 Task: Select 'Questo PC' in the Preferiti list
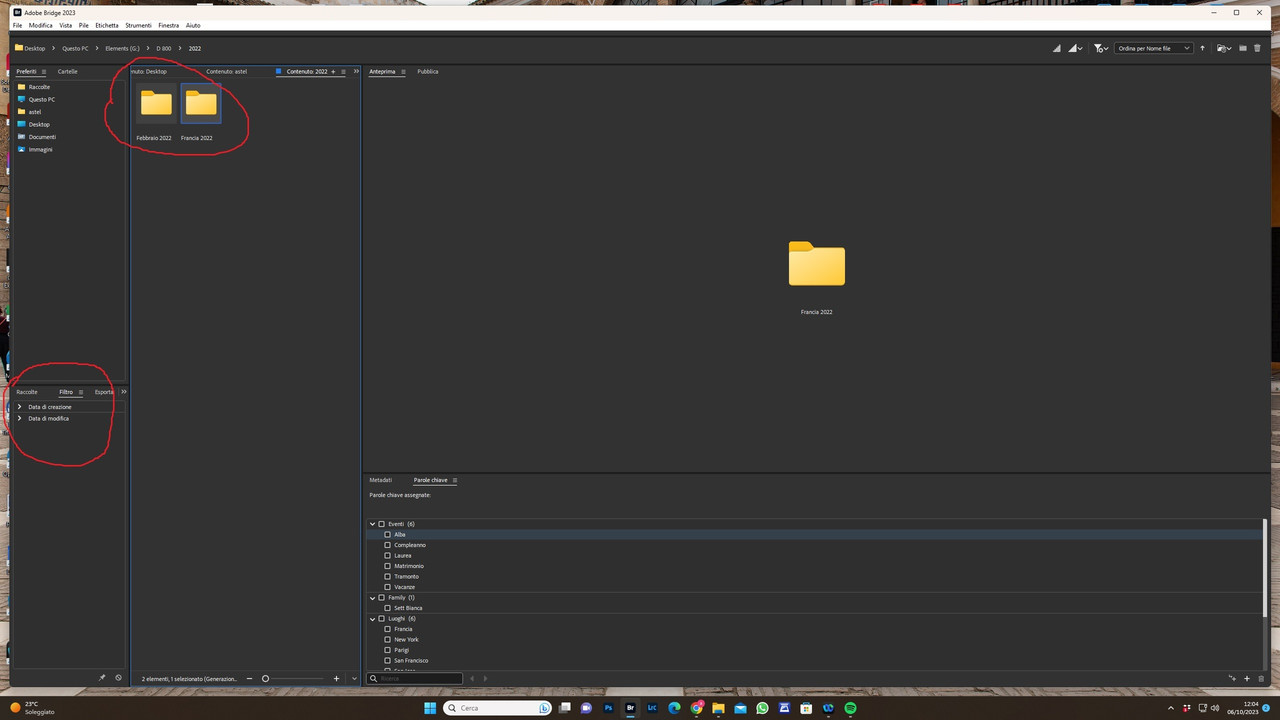pyautogui.click(x=41, y=99)
